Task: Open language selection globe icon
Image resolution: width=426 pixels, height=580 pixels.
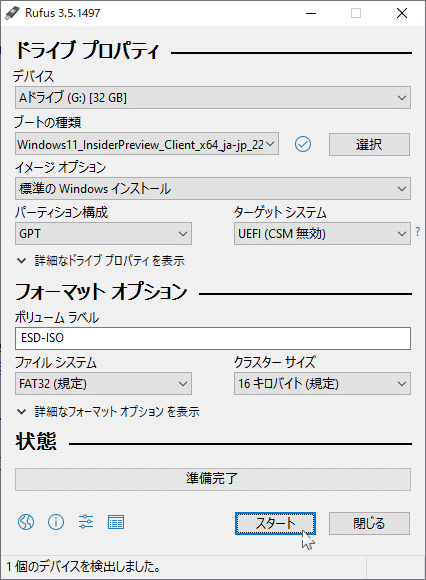Action: [26, 522]
